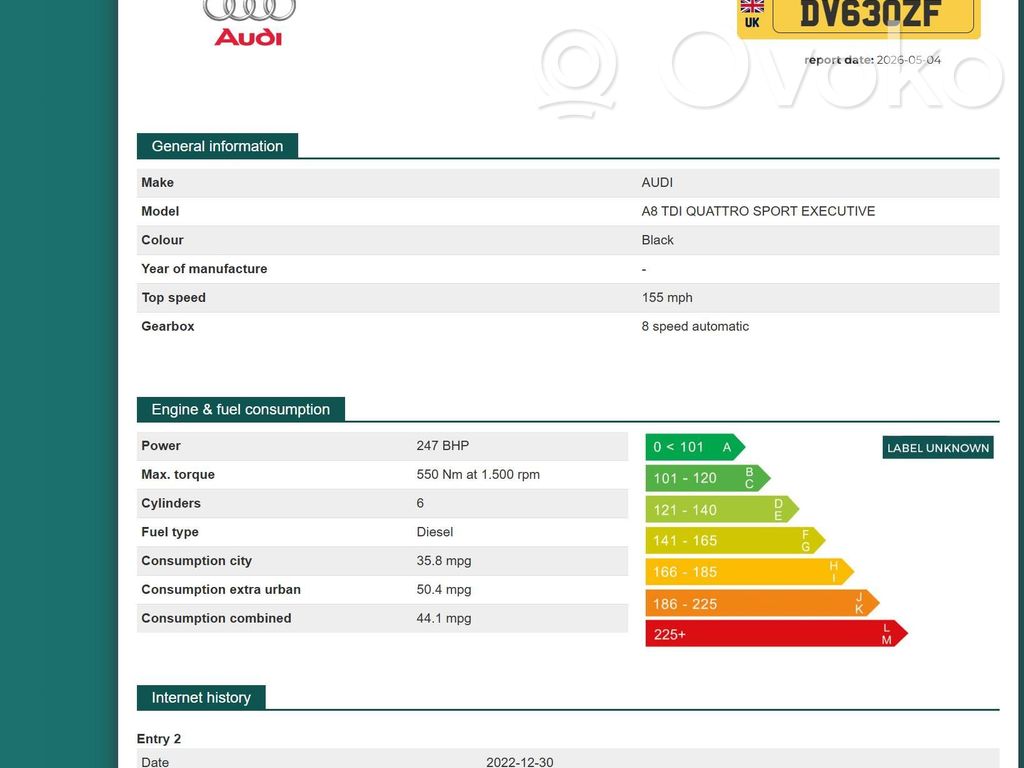
Task: Click the 50.4 mpg extra urban value
Action: (444, 590)
